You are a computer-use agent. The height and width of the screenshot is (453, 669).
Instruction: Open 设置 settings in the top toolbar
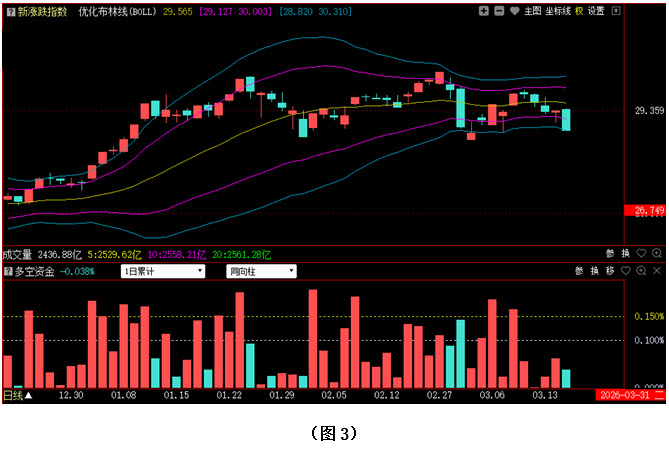coord(596,11)
